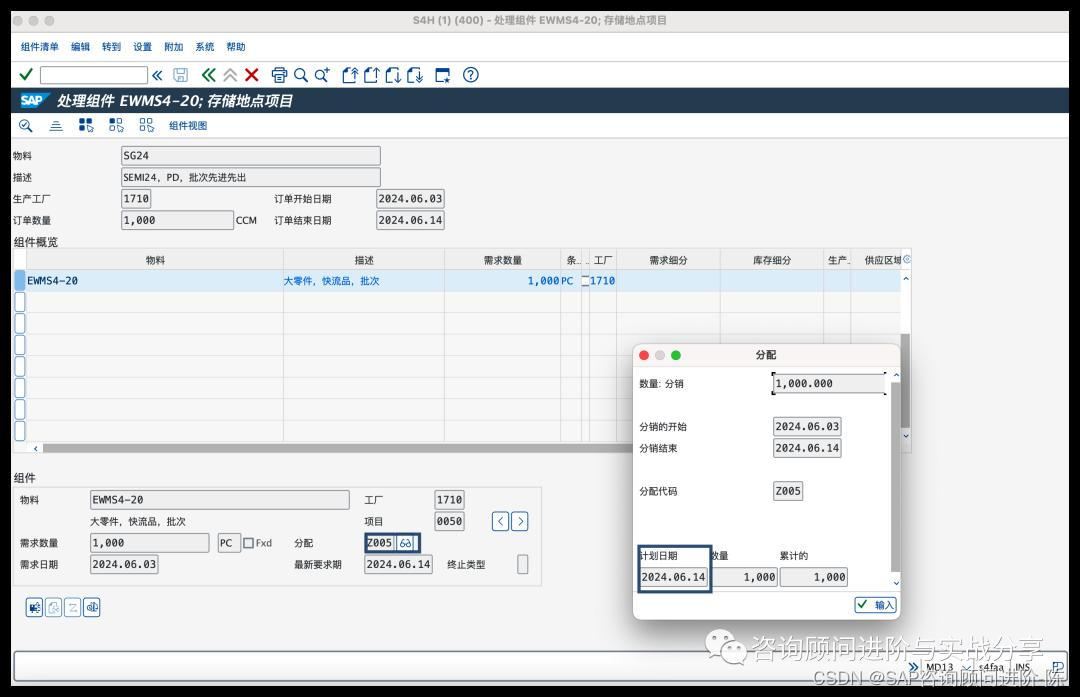Click the command input field

point(94,75)
